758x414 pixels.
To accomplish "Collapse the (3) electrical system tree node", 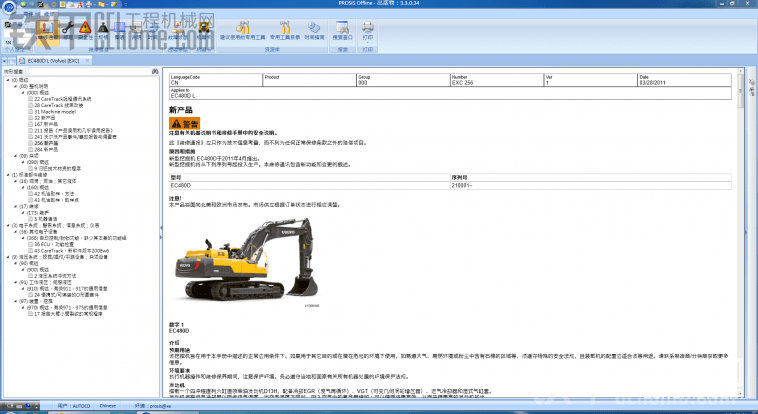I will pyautogui.click(x=8, y=225).
